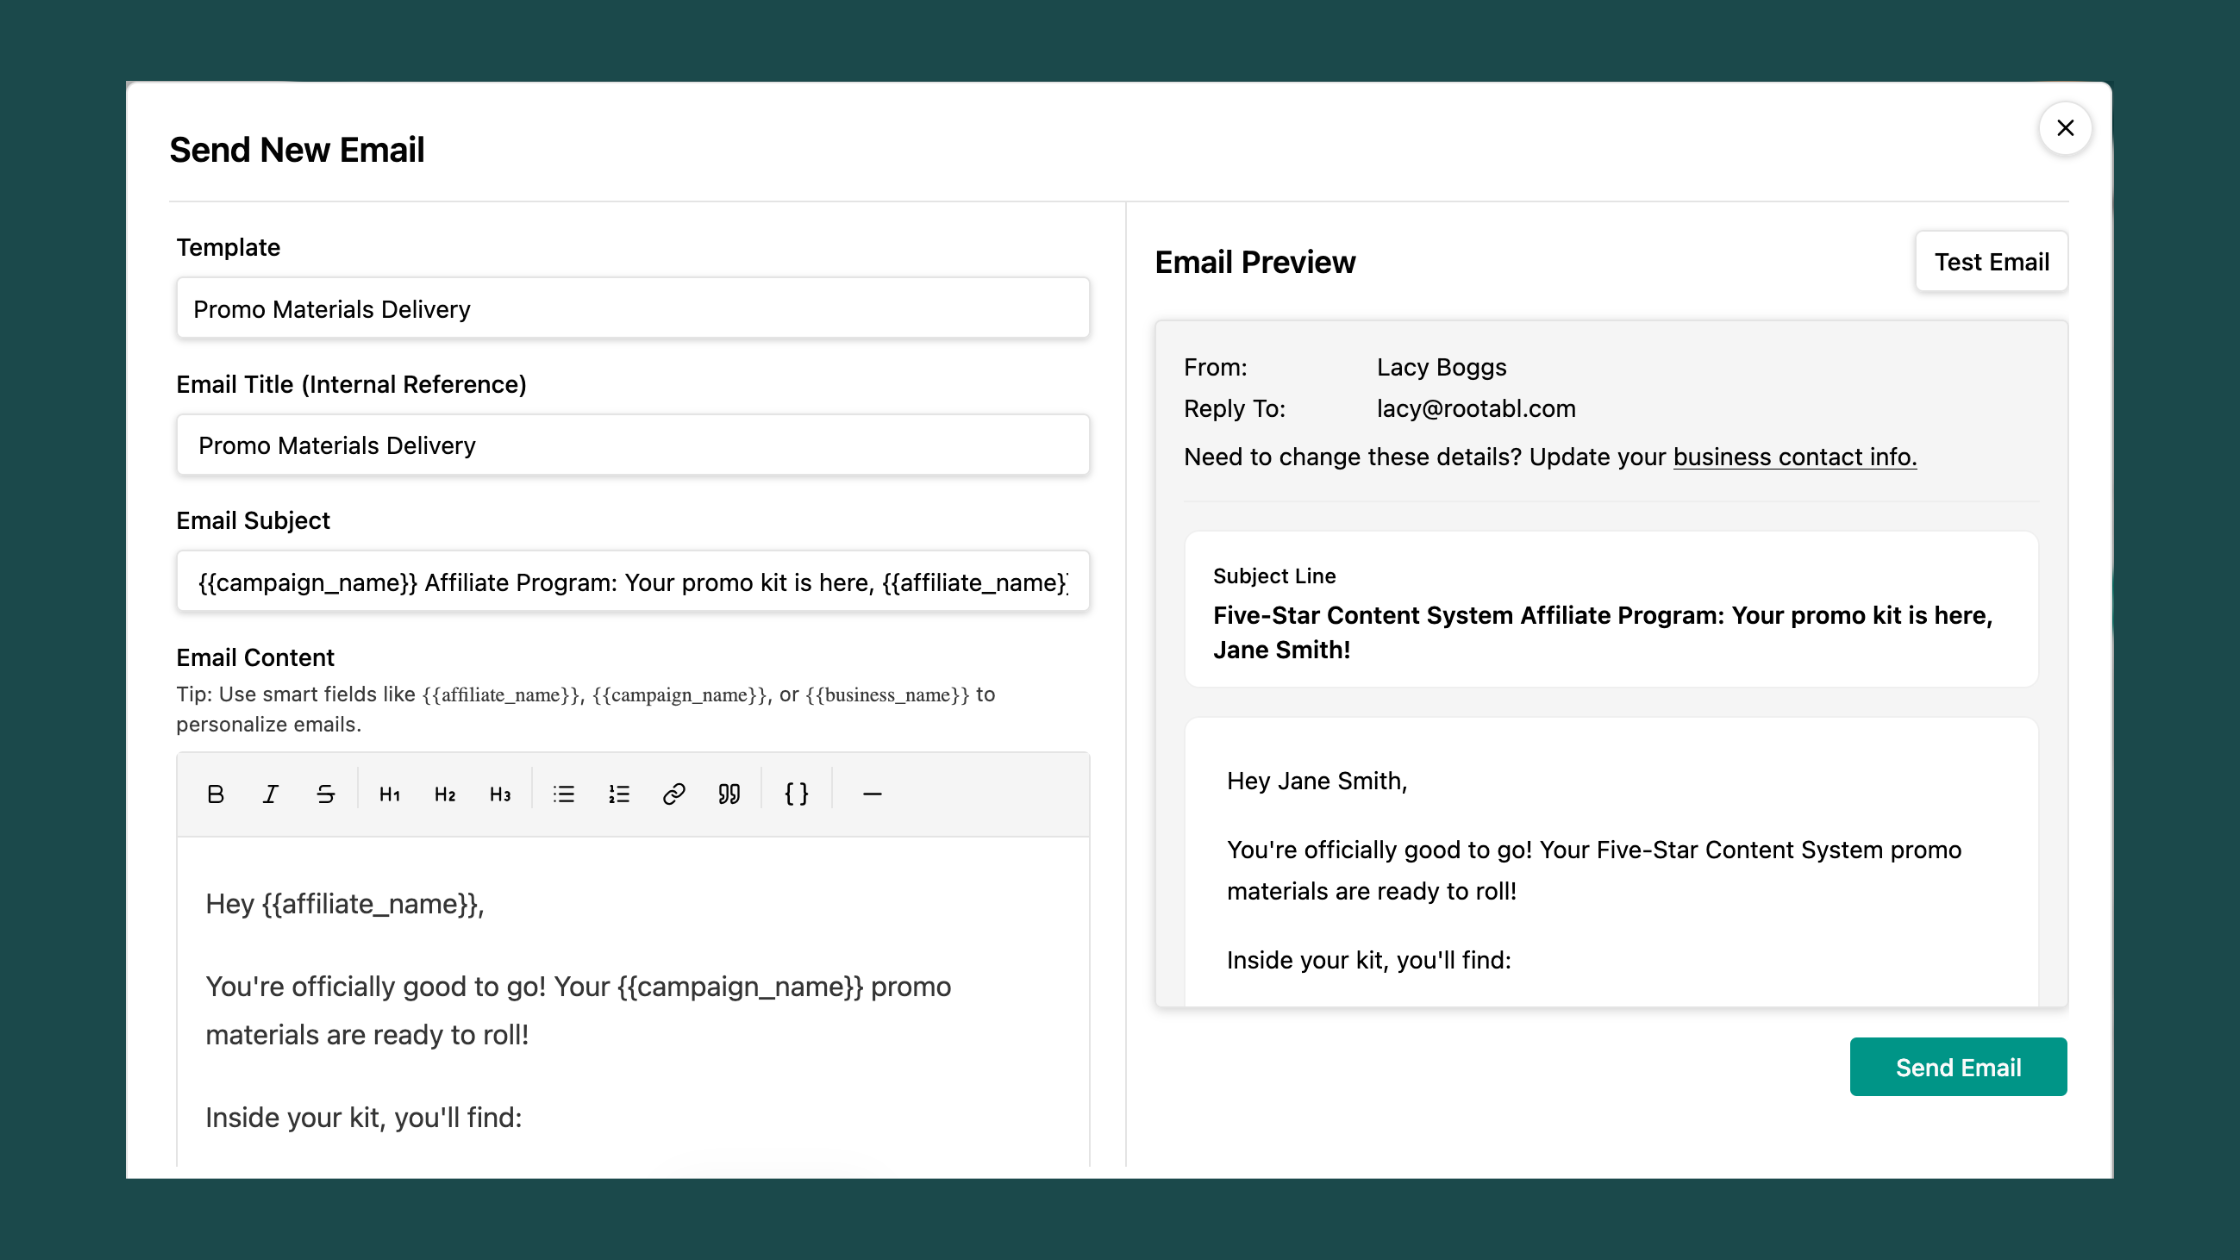2240x1260 pixels.
Task: Apply strikethrough formatting
Action: tap(325, 793)
